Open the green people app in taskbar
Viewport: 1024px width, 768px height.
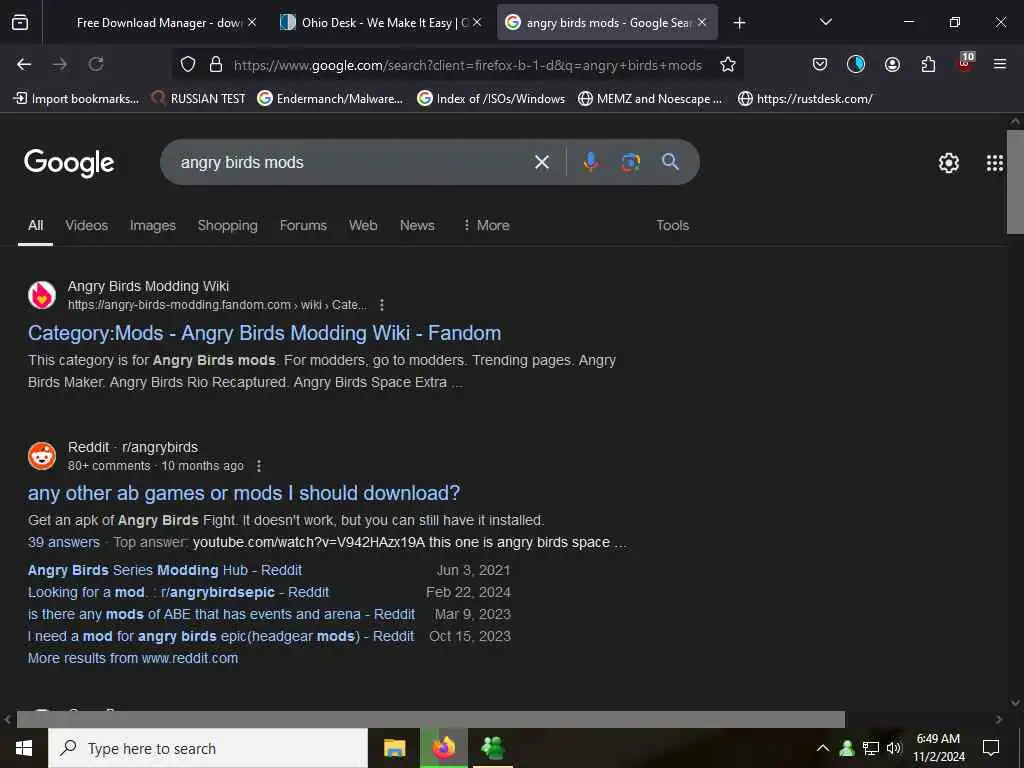[x=492, y=748]
